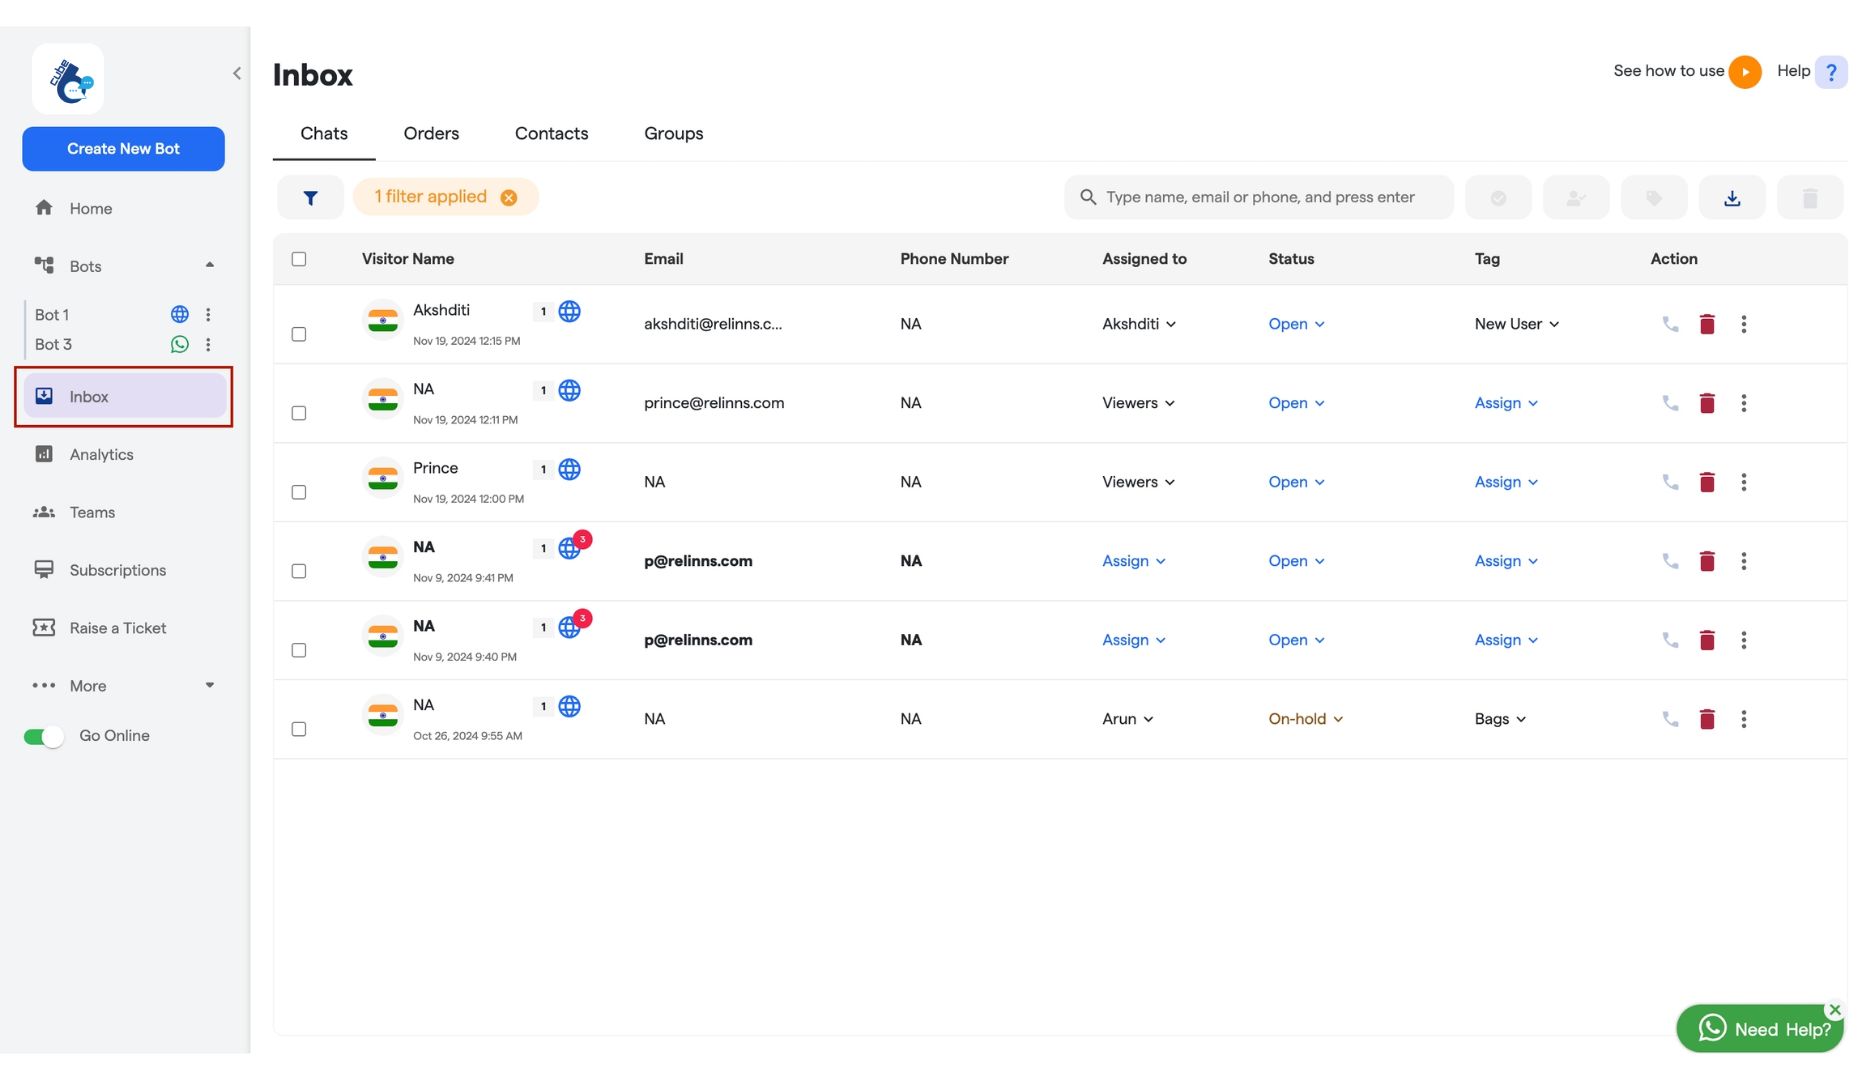Select the checkbox for Akshditi's chat
Image resolution: width=1866 pixels, height=1080 pixels.
299,334
